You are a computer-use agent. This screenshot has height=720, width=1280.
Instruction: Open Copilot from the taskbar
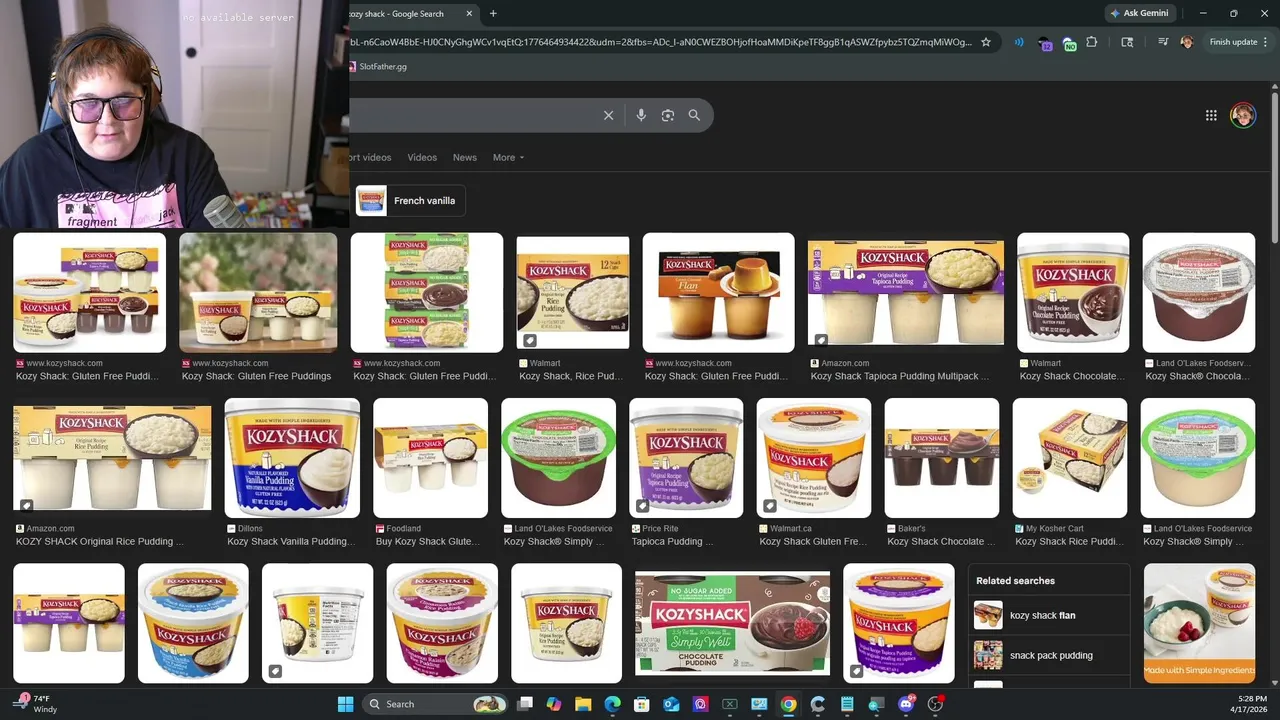click(x=554, y=704)
